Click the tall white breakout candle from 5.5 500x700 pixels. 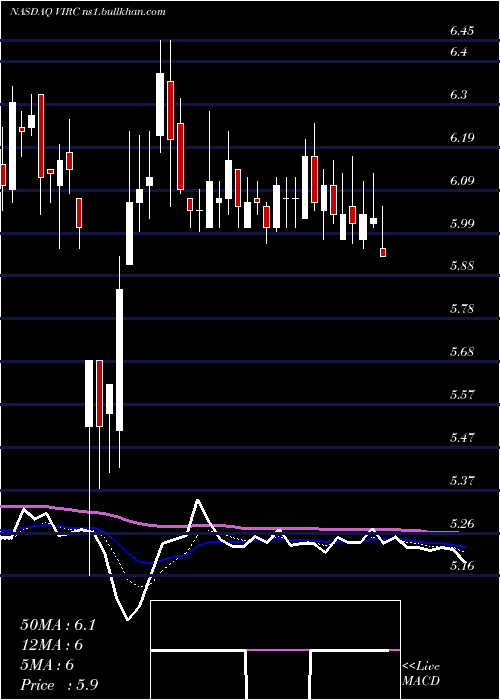[119, 360]
